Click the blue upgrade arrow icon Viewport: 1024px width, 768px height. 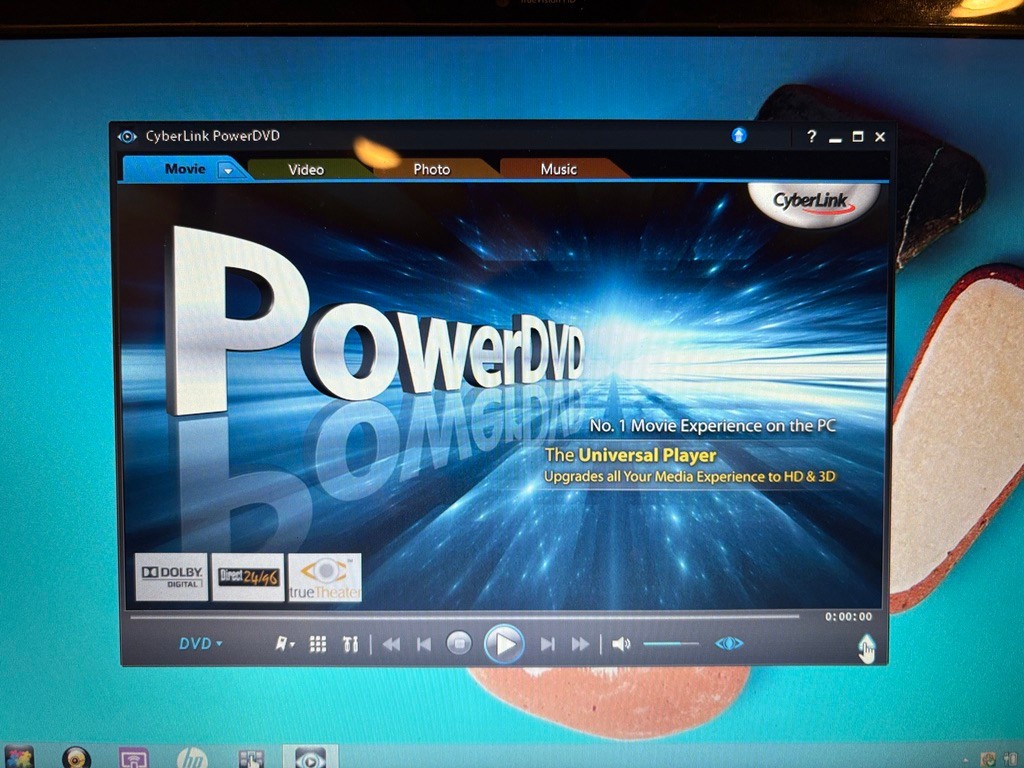[x=739, y=135]
